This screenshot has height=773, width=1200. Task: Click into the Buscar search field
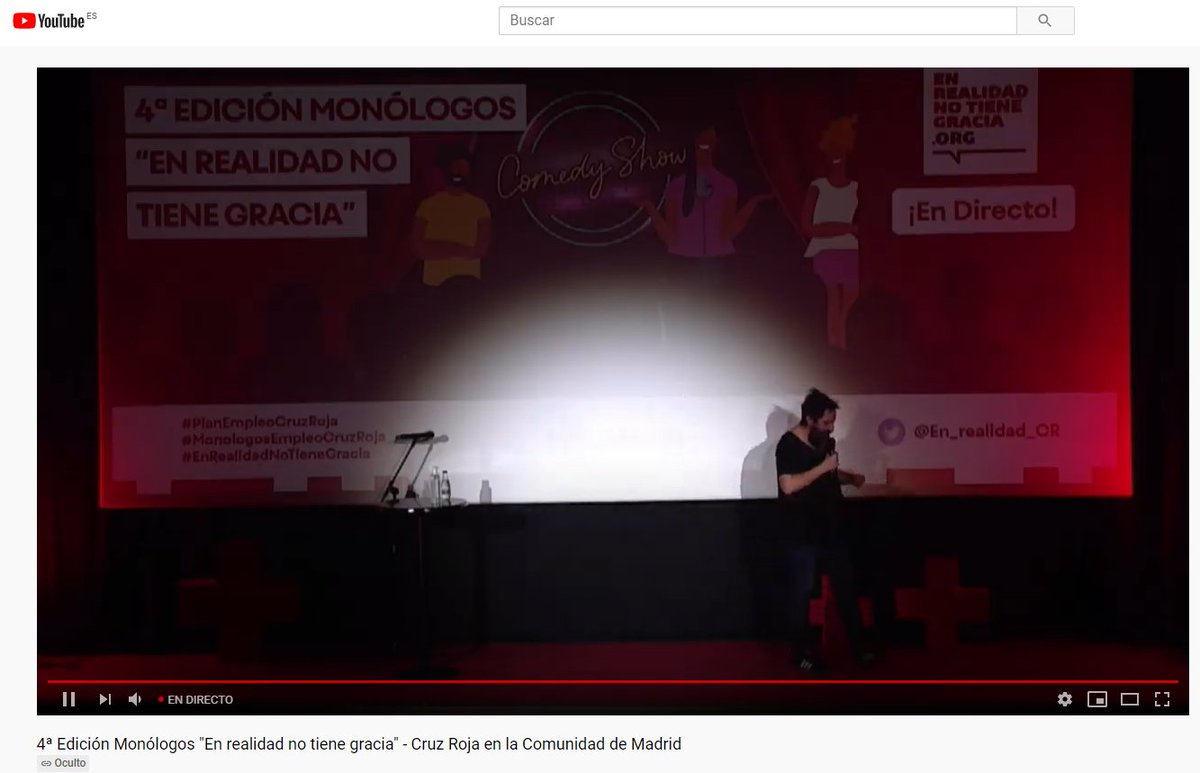point(758,20)
